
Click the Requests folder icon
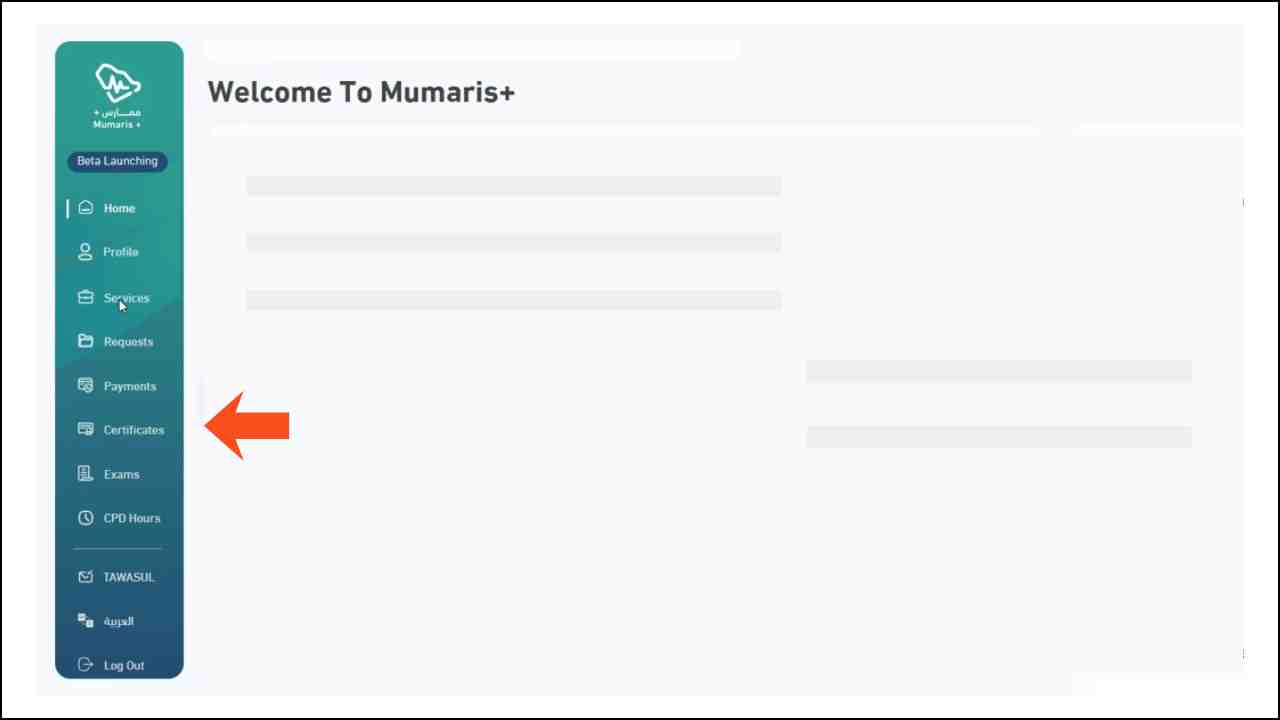[x=85, y=341]
